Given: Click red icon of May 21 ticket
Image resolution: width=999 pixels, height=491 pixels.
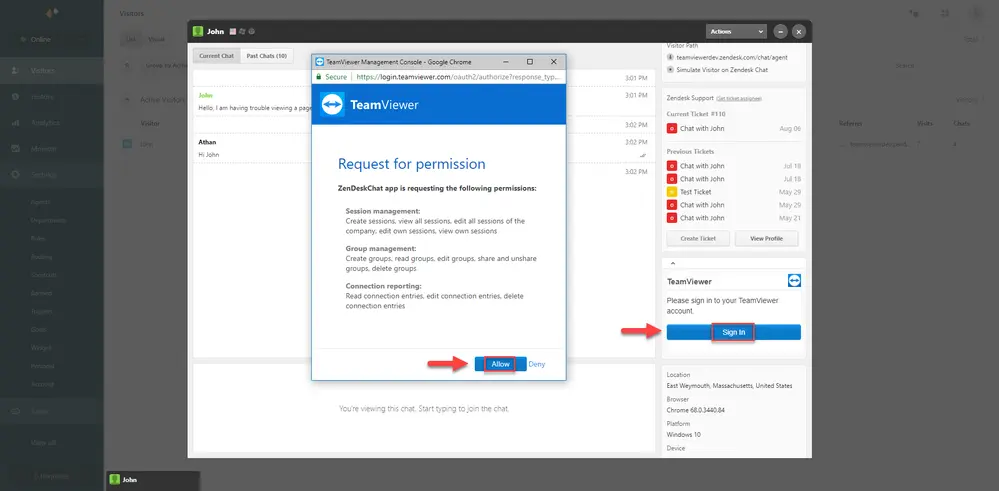Looking at the screenshot, I should (672, 218).
